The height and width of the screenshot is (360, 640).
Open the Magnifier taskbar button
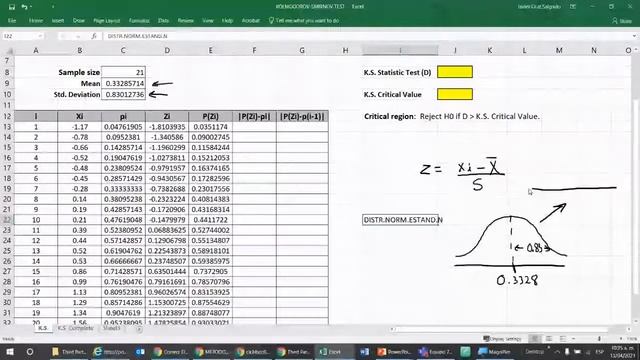tap(495, 351)
